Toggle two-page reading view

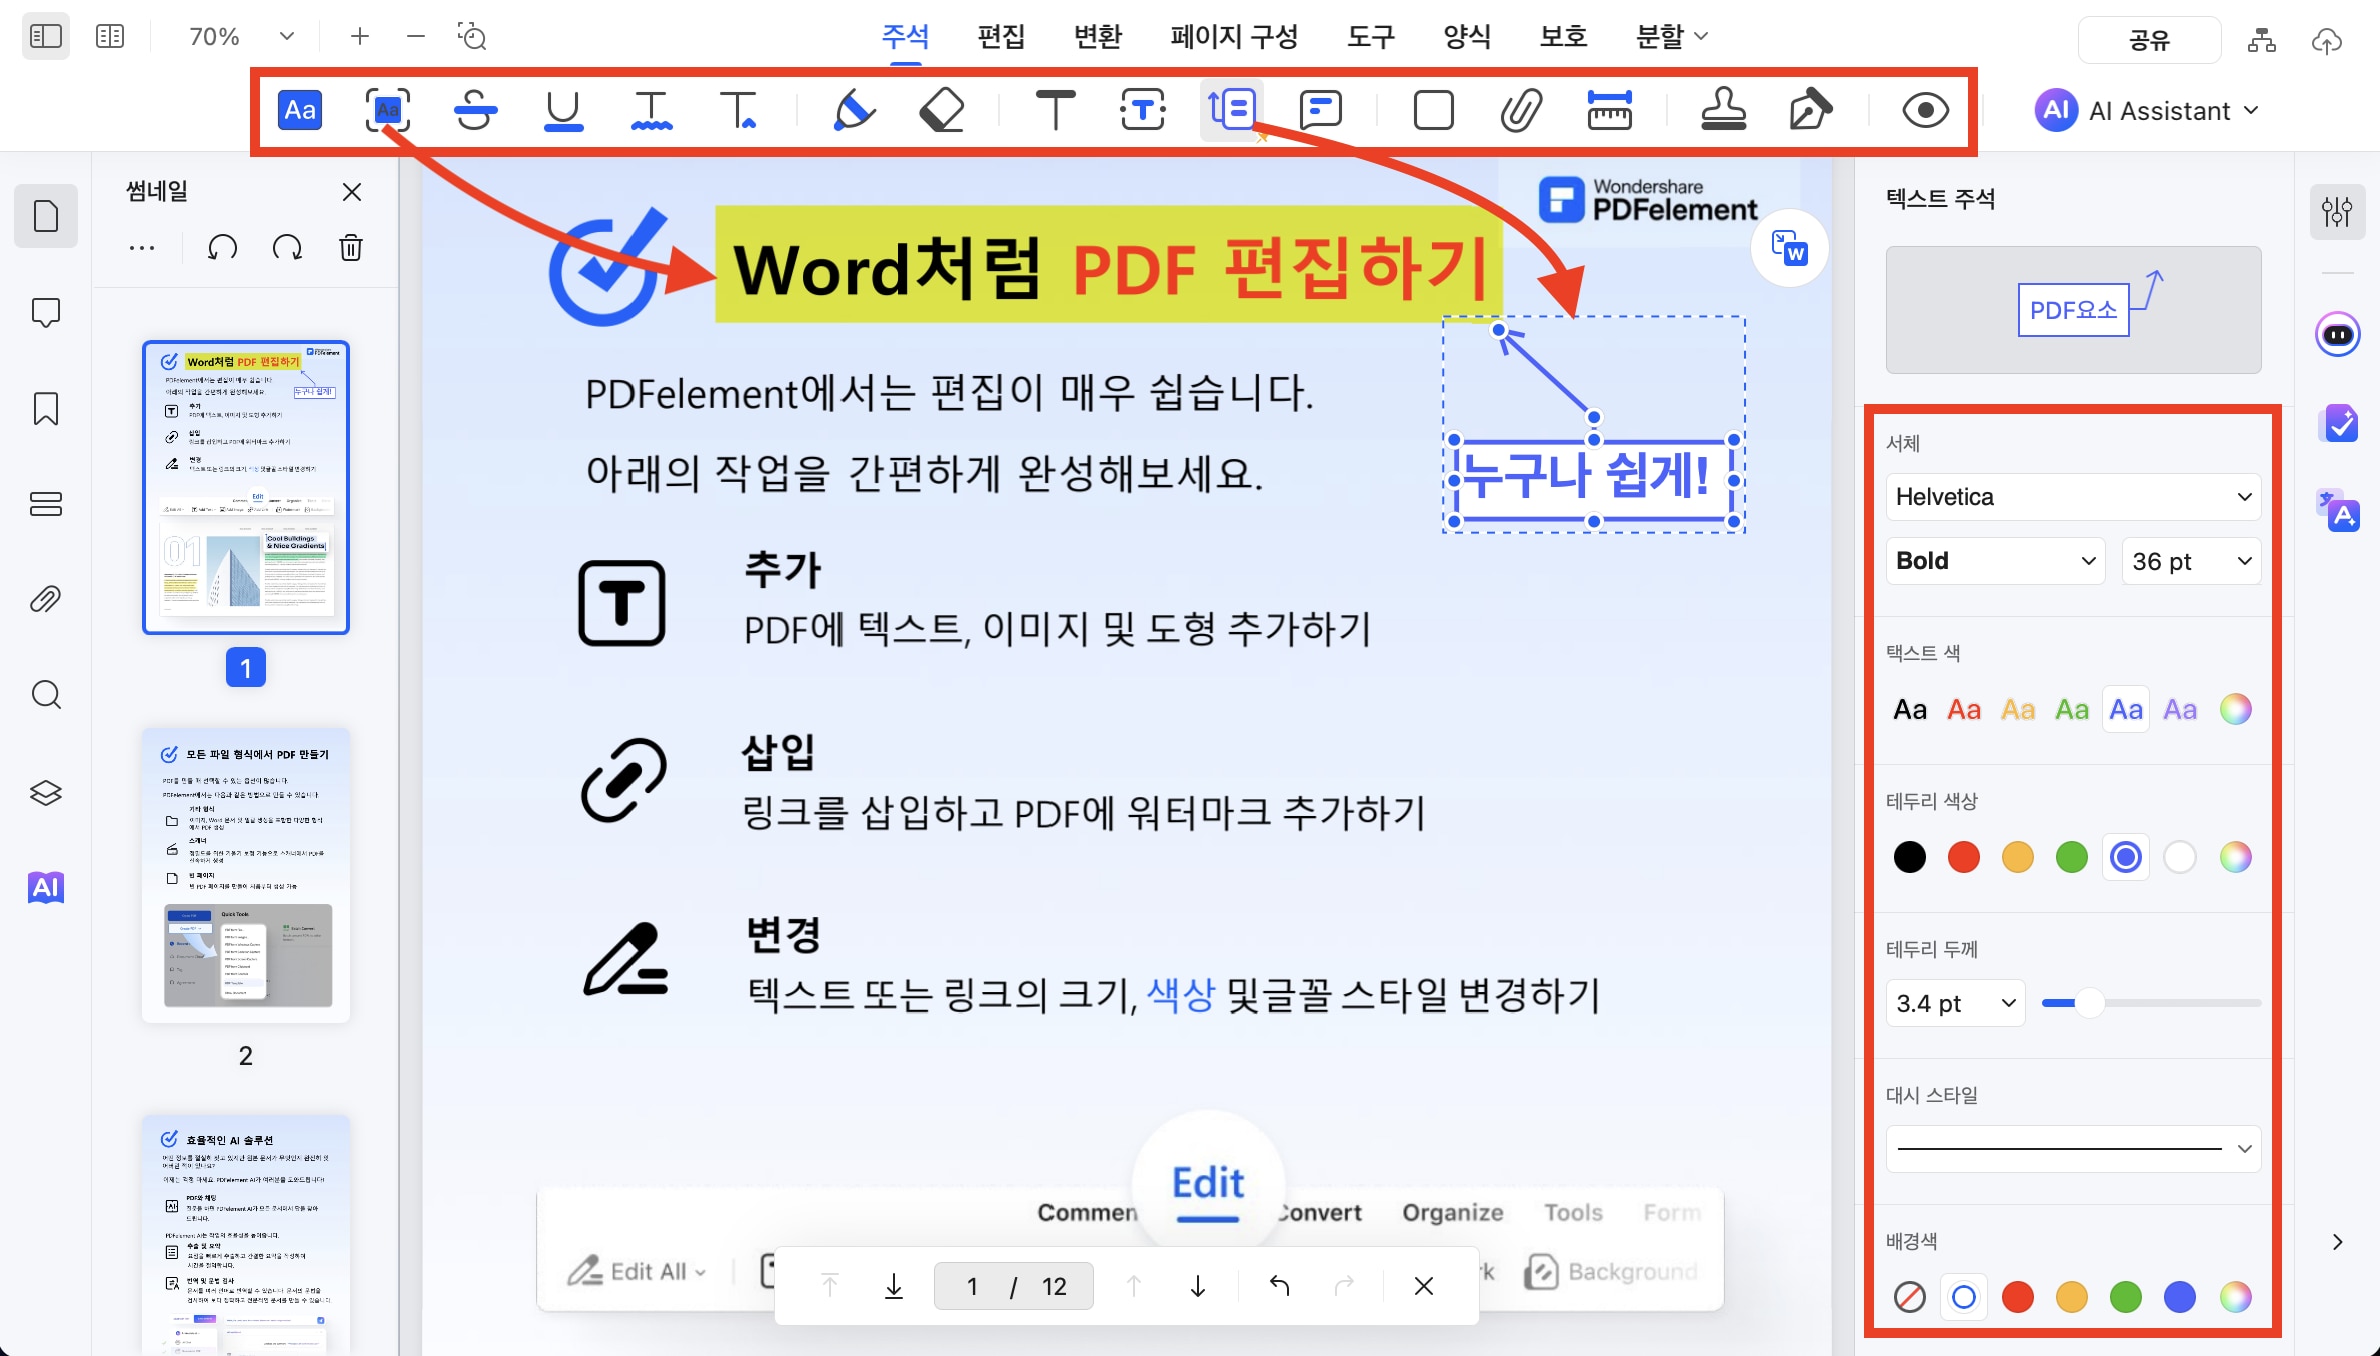(x=110, y=37)
